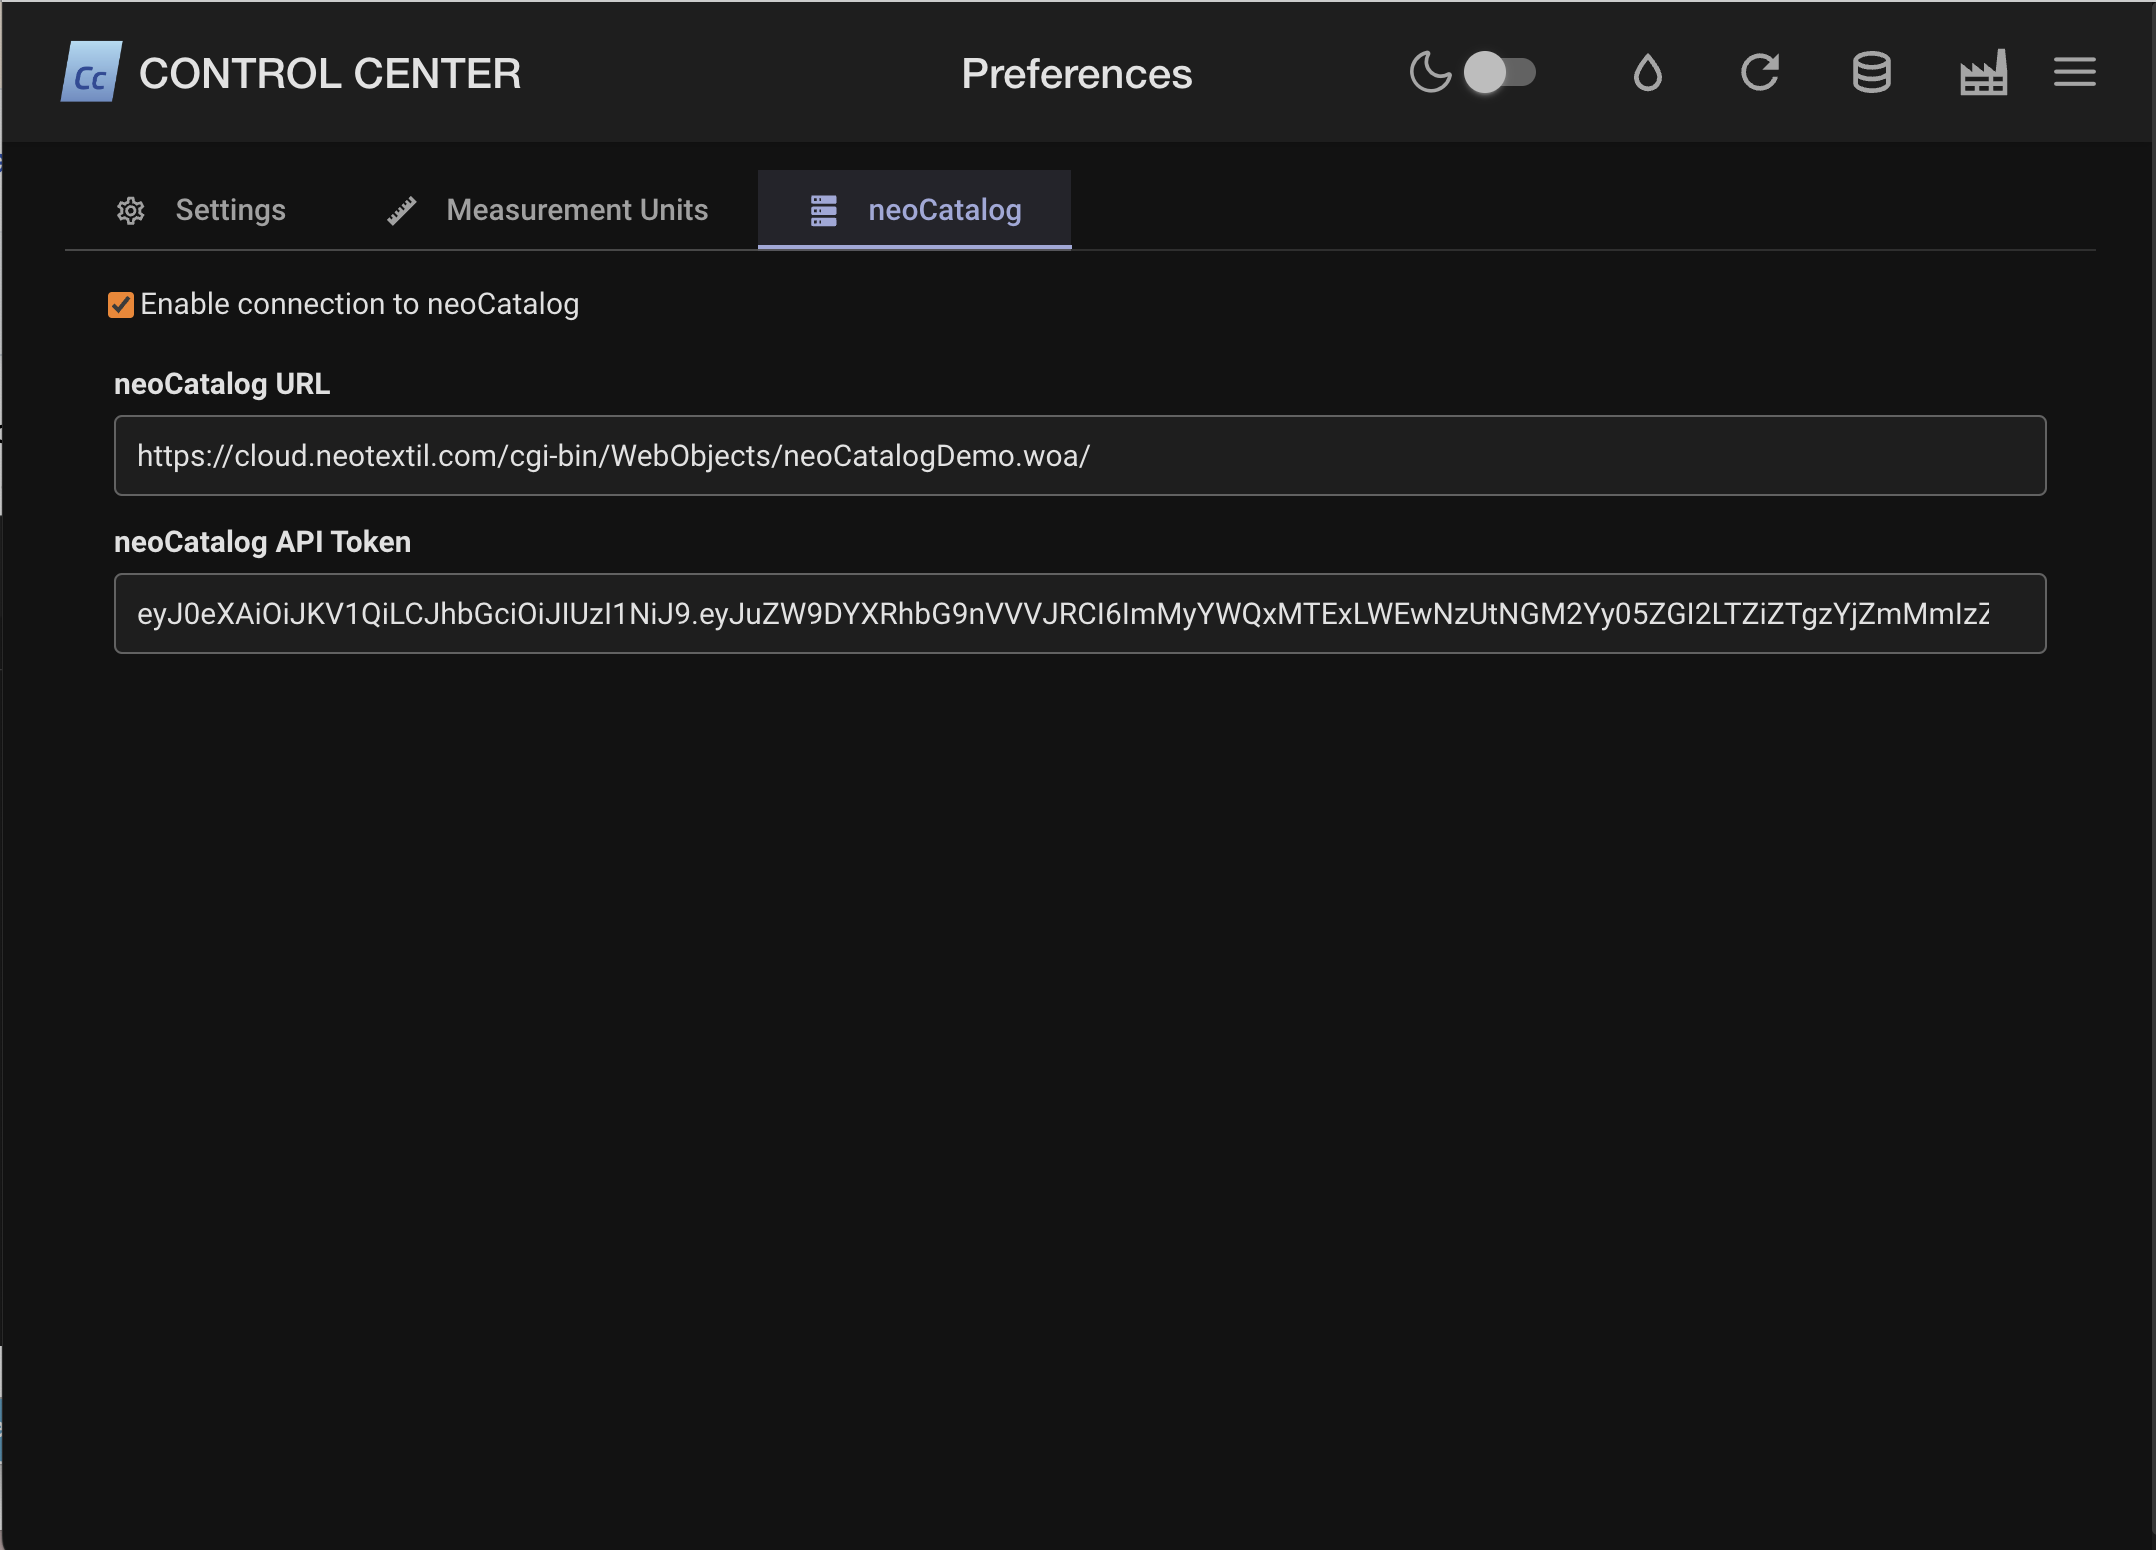Select the neoCatalog tab
This screenshot has height=1550, width=2156.
[944, 210]
